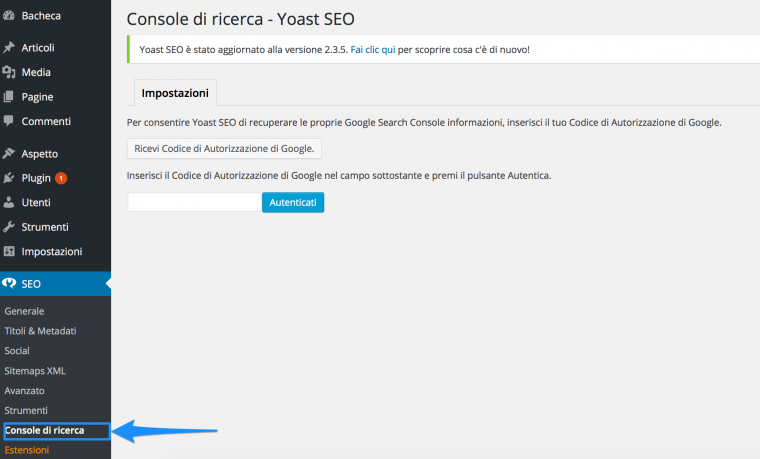Open Bacheca in the sidebar

coord(41,16)
